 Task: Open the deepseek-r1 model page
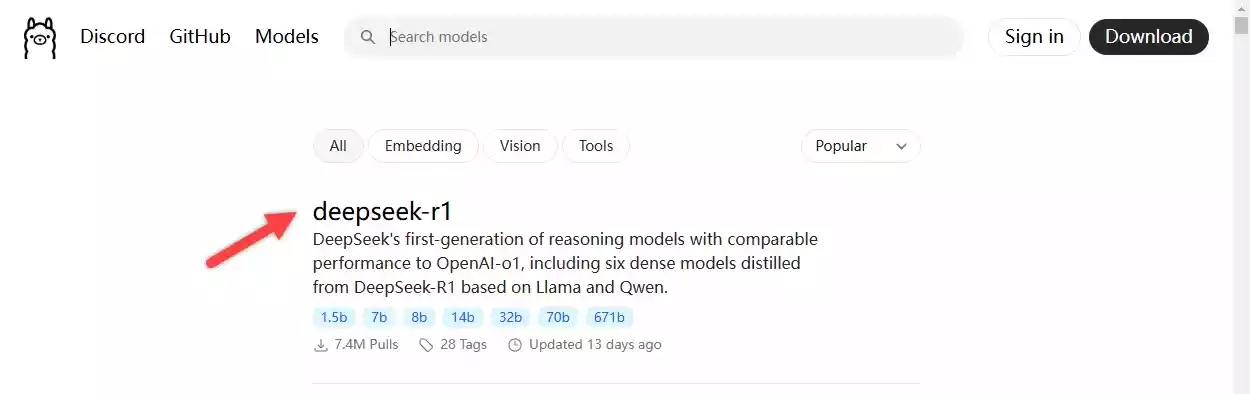383,211
